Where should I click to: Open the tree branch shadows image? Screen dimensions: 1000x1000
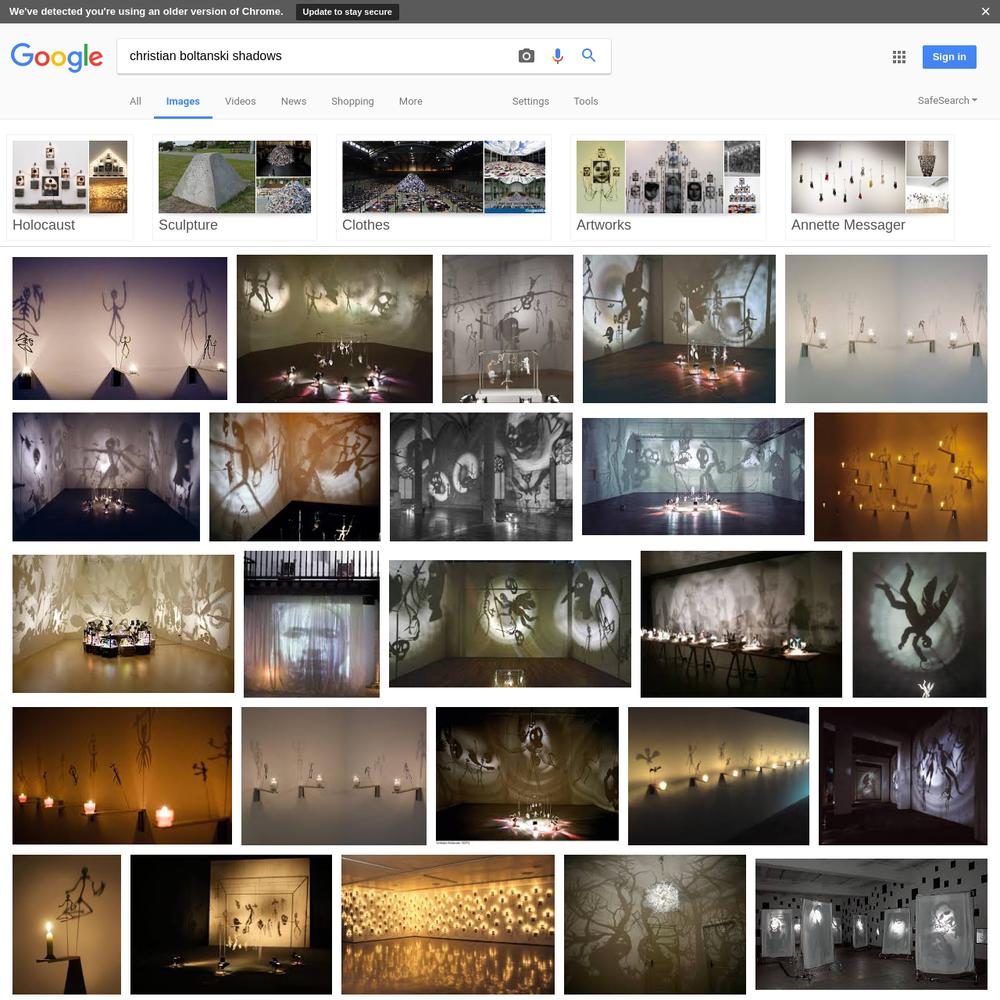[x=654, y=924]
